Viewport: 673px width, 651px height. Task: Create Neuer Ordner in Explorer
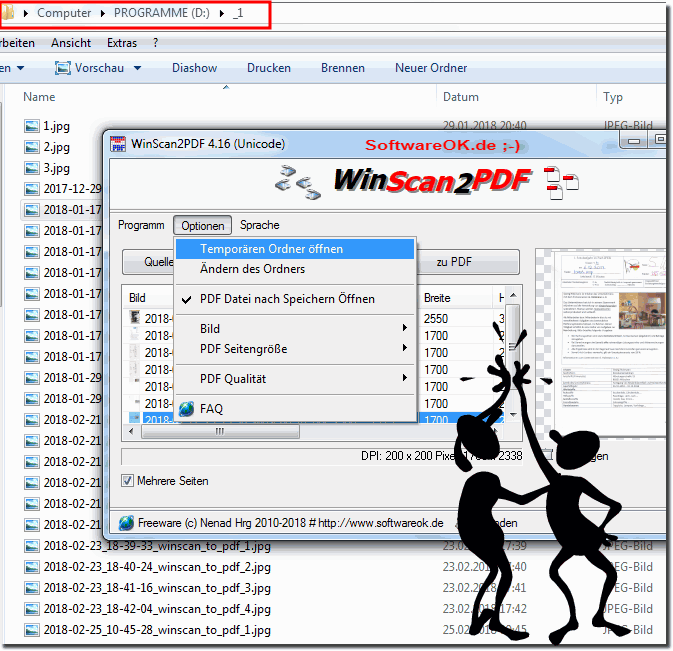[431, 68]
